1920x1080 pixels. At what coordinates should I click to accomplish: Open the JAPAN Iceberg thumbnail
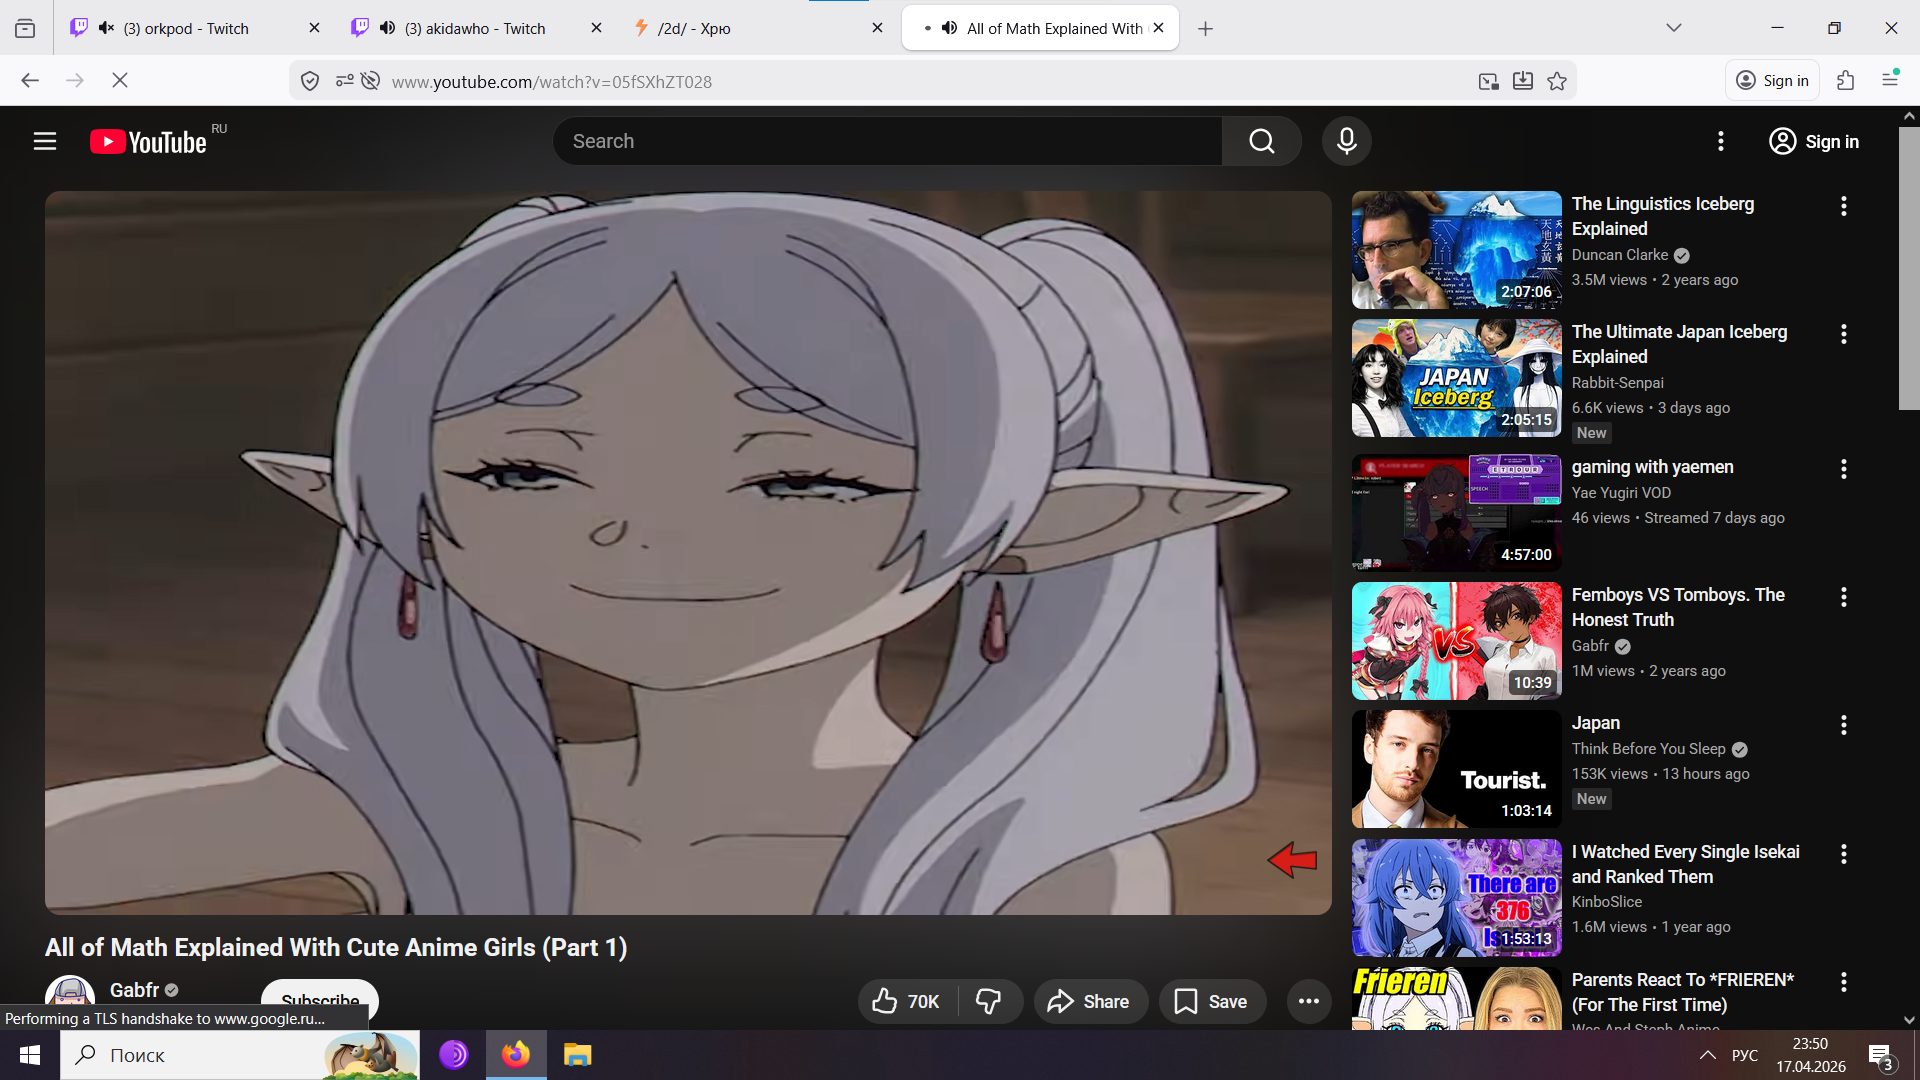pyautogui.click(x=1456, y=378)
